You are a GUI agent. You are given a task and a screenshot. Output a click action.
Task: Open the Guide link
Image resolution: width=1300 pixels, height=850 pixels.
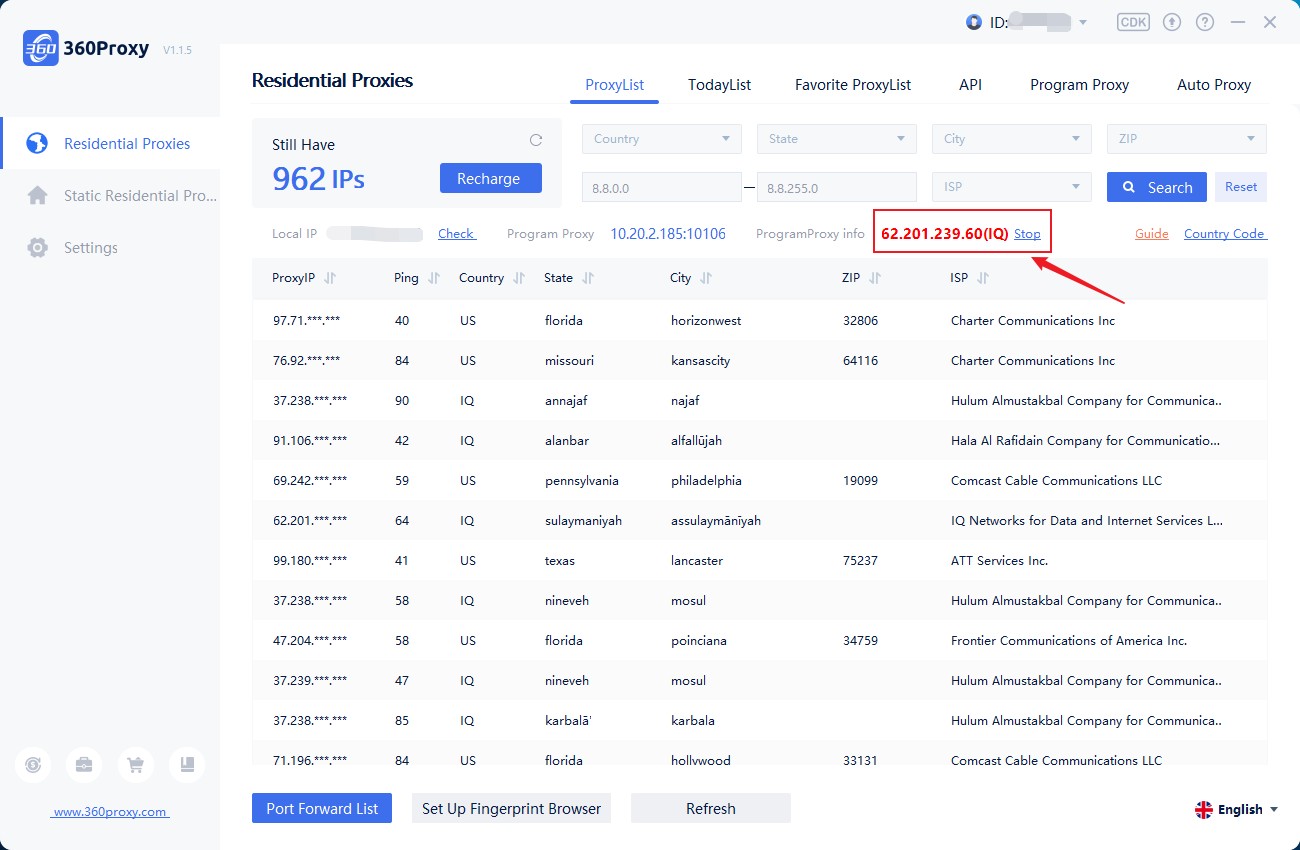(x=1152, y=234)
